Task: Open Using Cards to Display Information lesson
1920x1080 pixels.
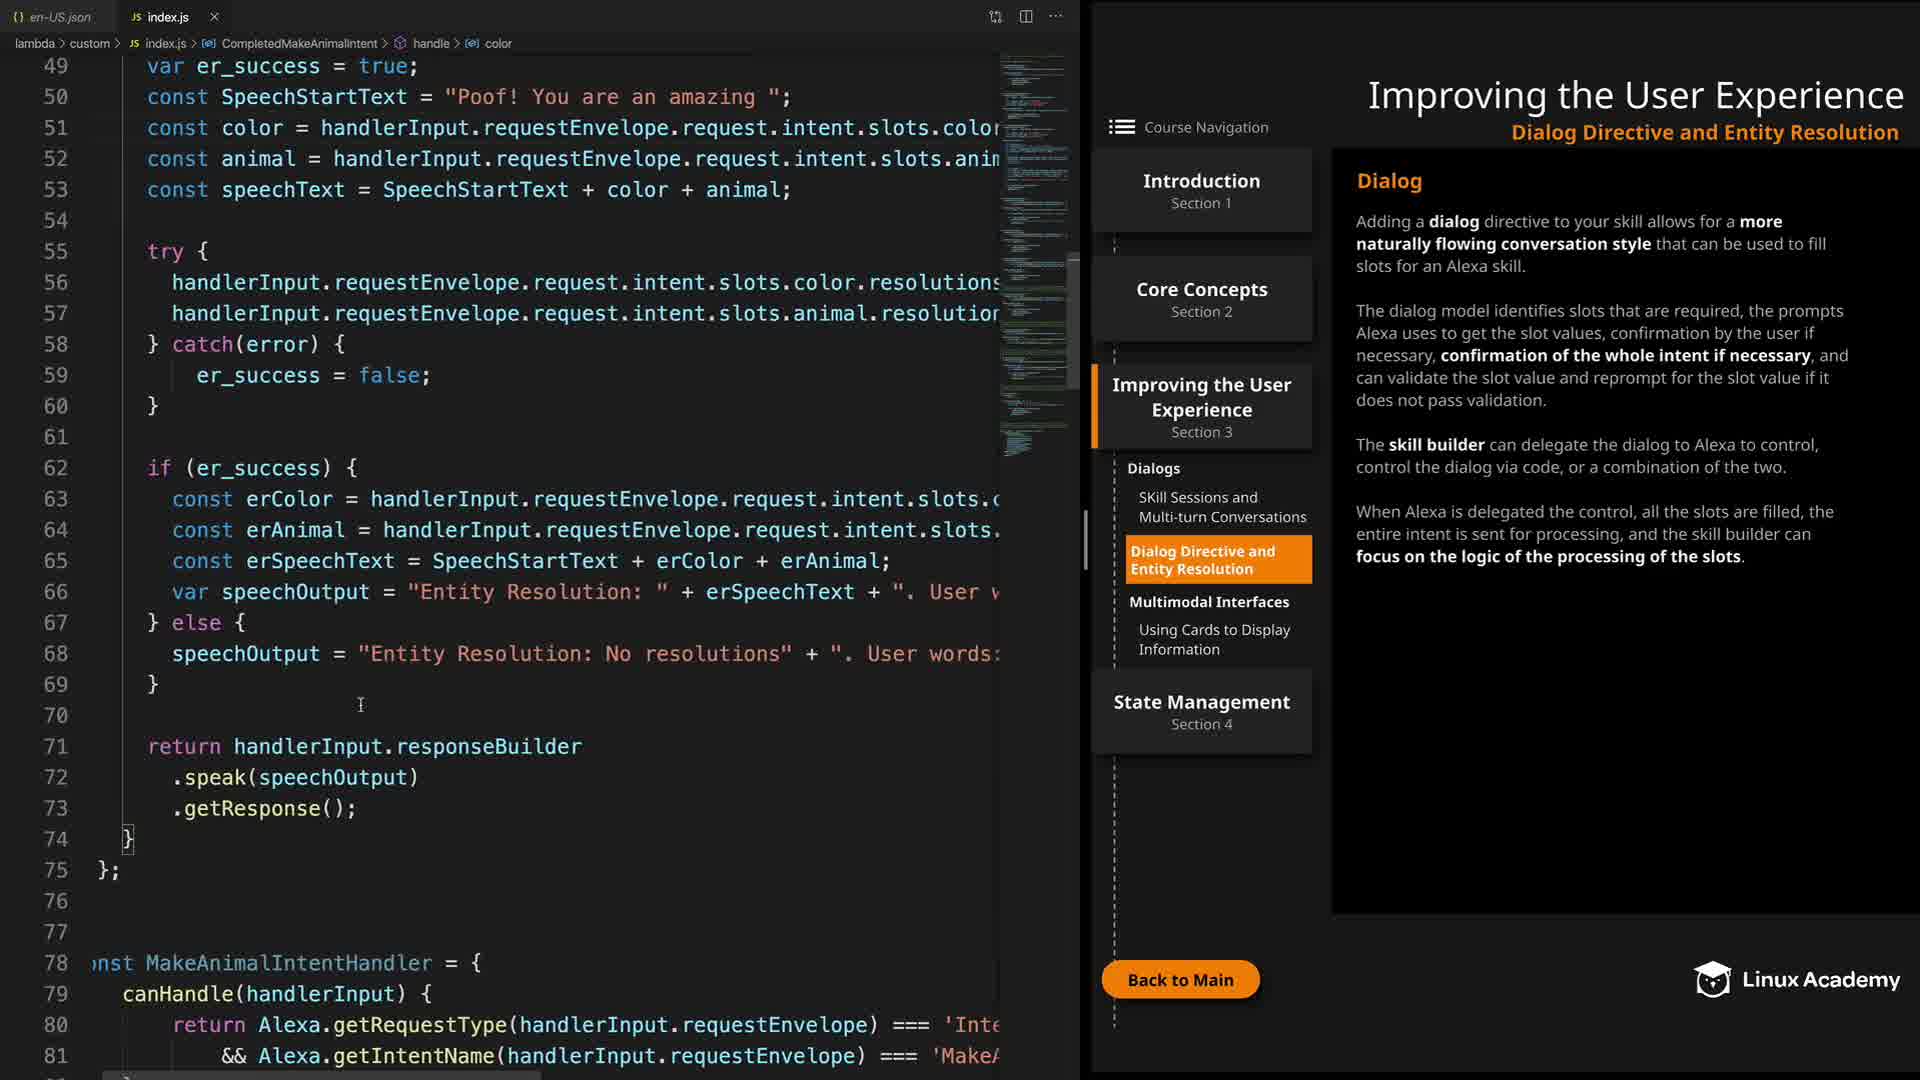Action: [1213, 639]
